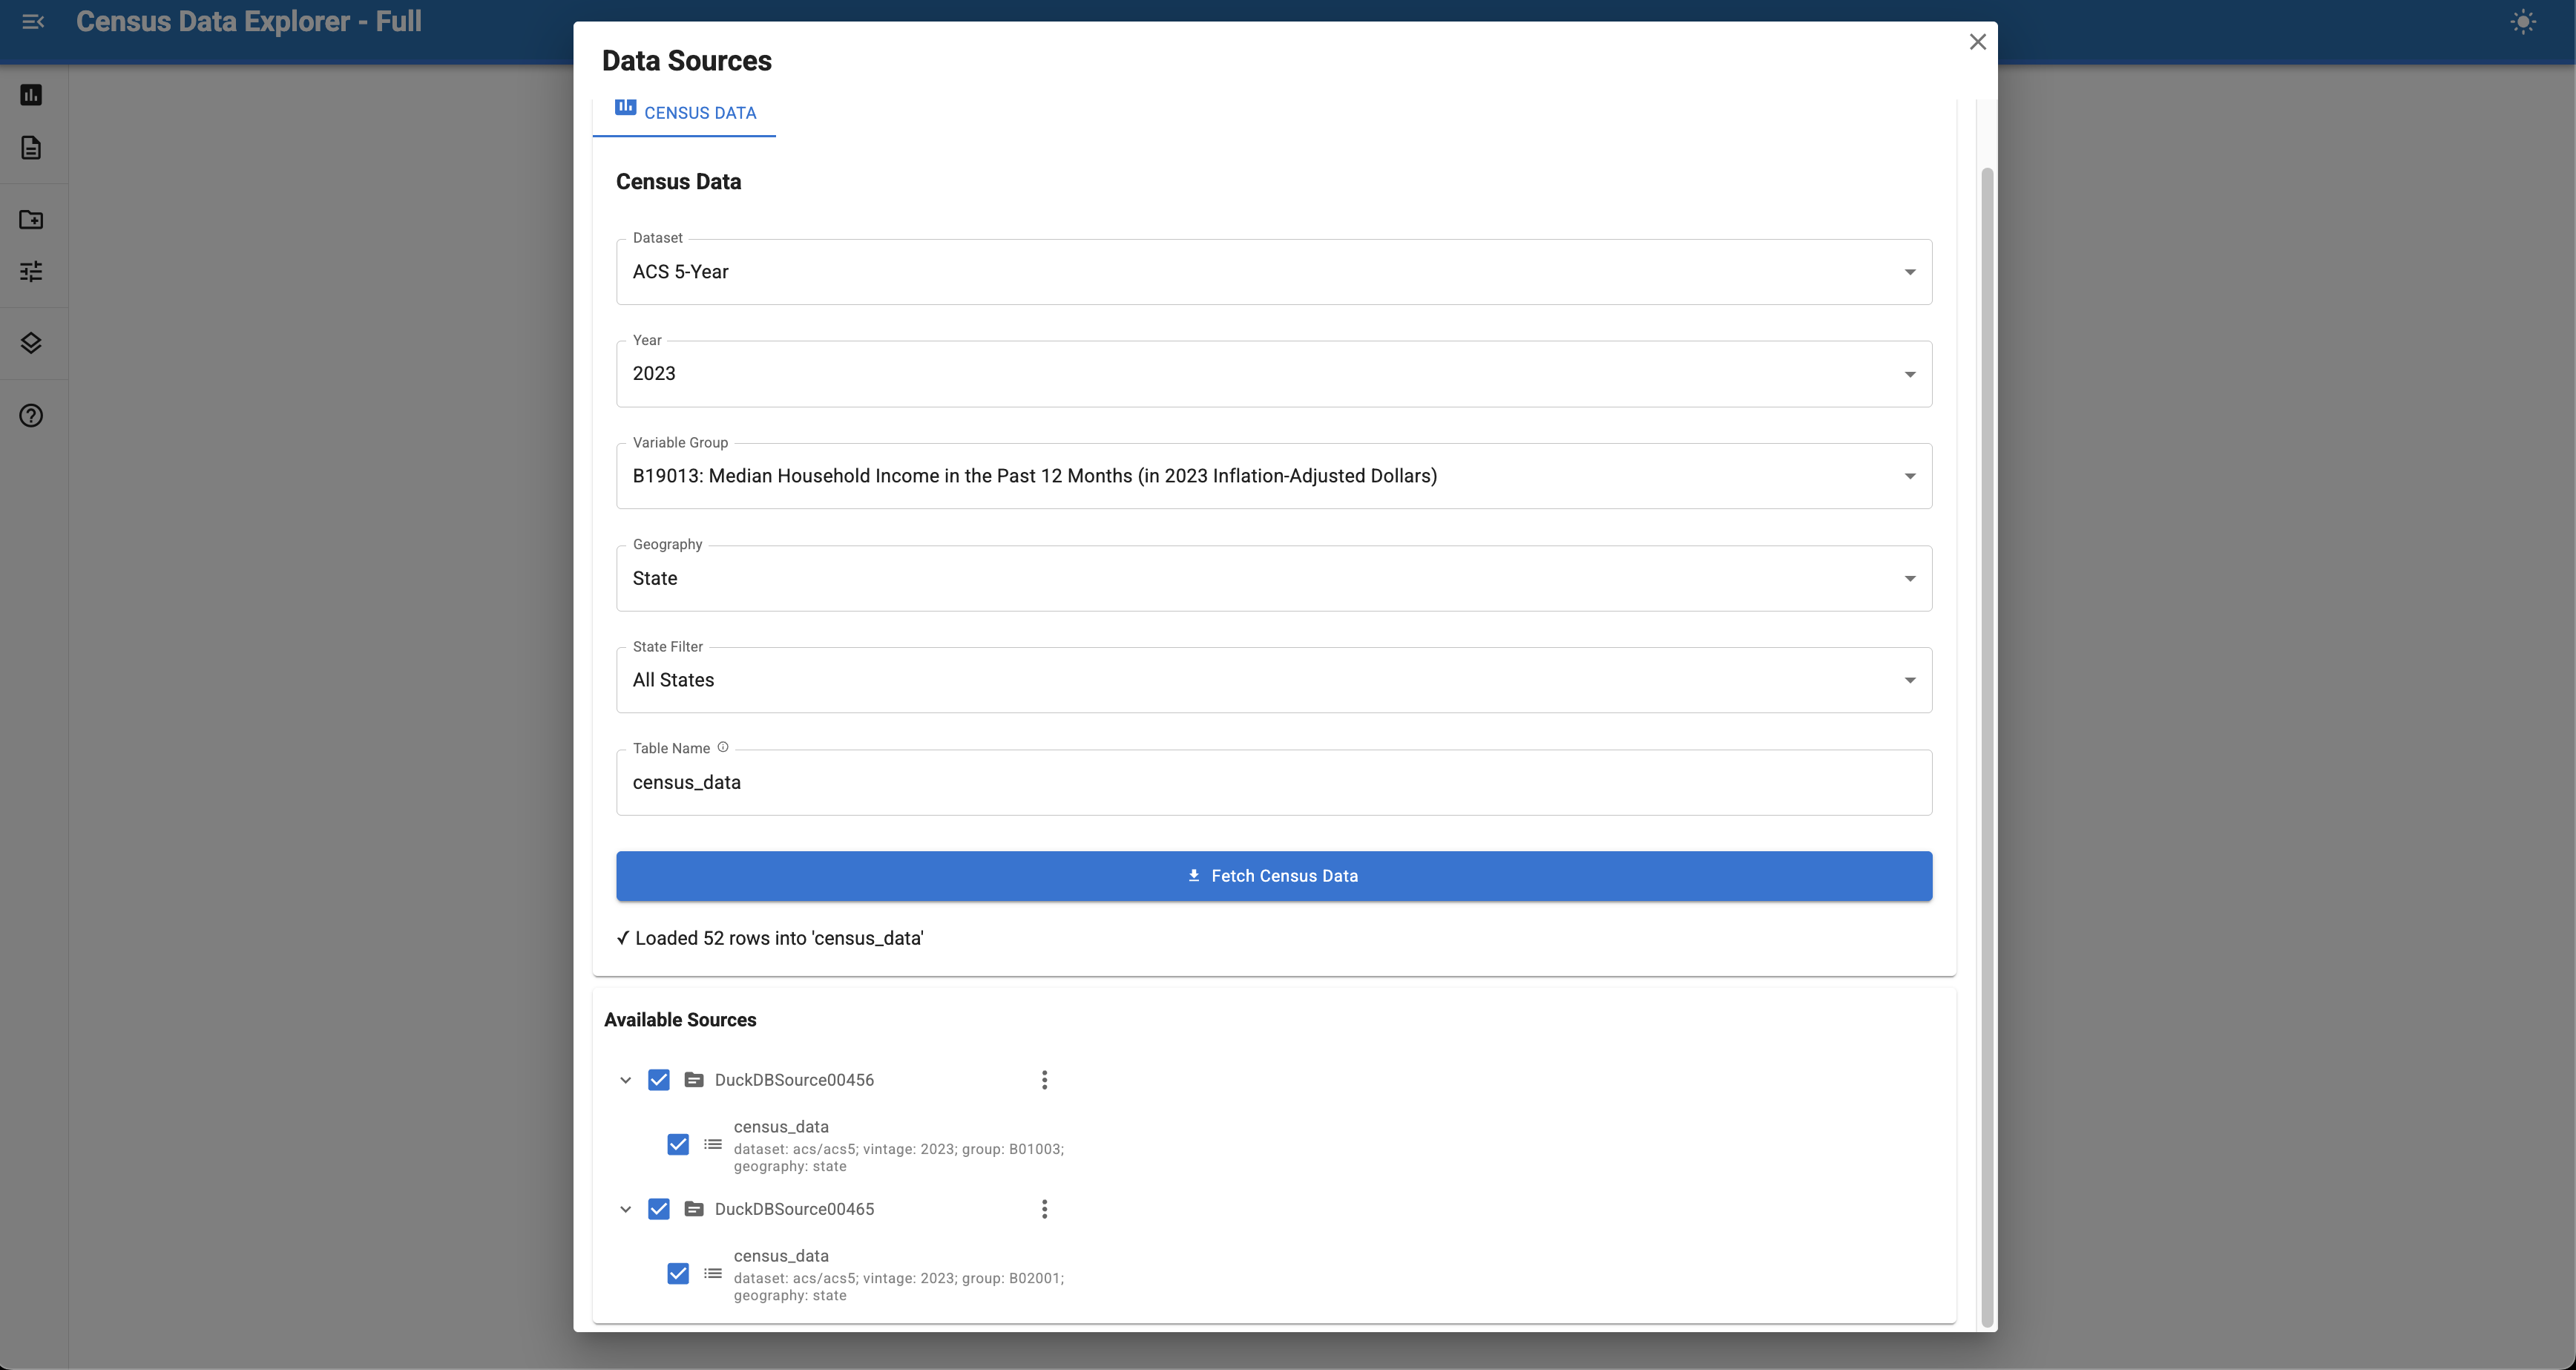Collapse the DuckDBSource00465 source tree
The width and height of the screenshot is (2576, 1370).
click(626, 1209)
